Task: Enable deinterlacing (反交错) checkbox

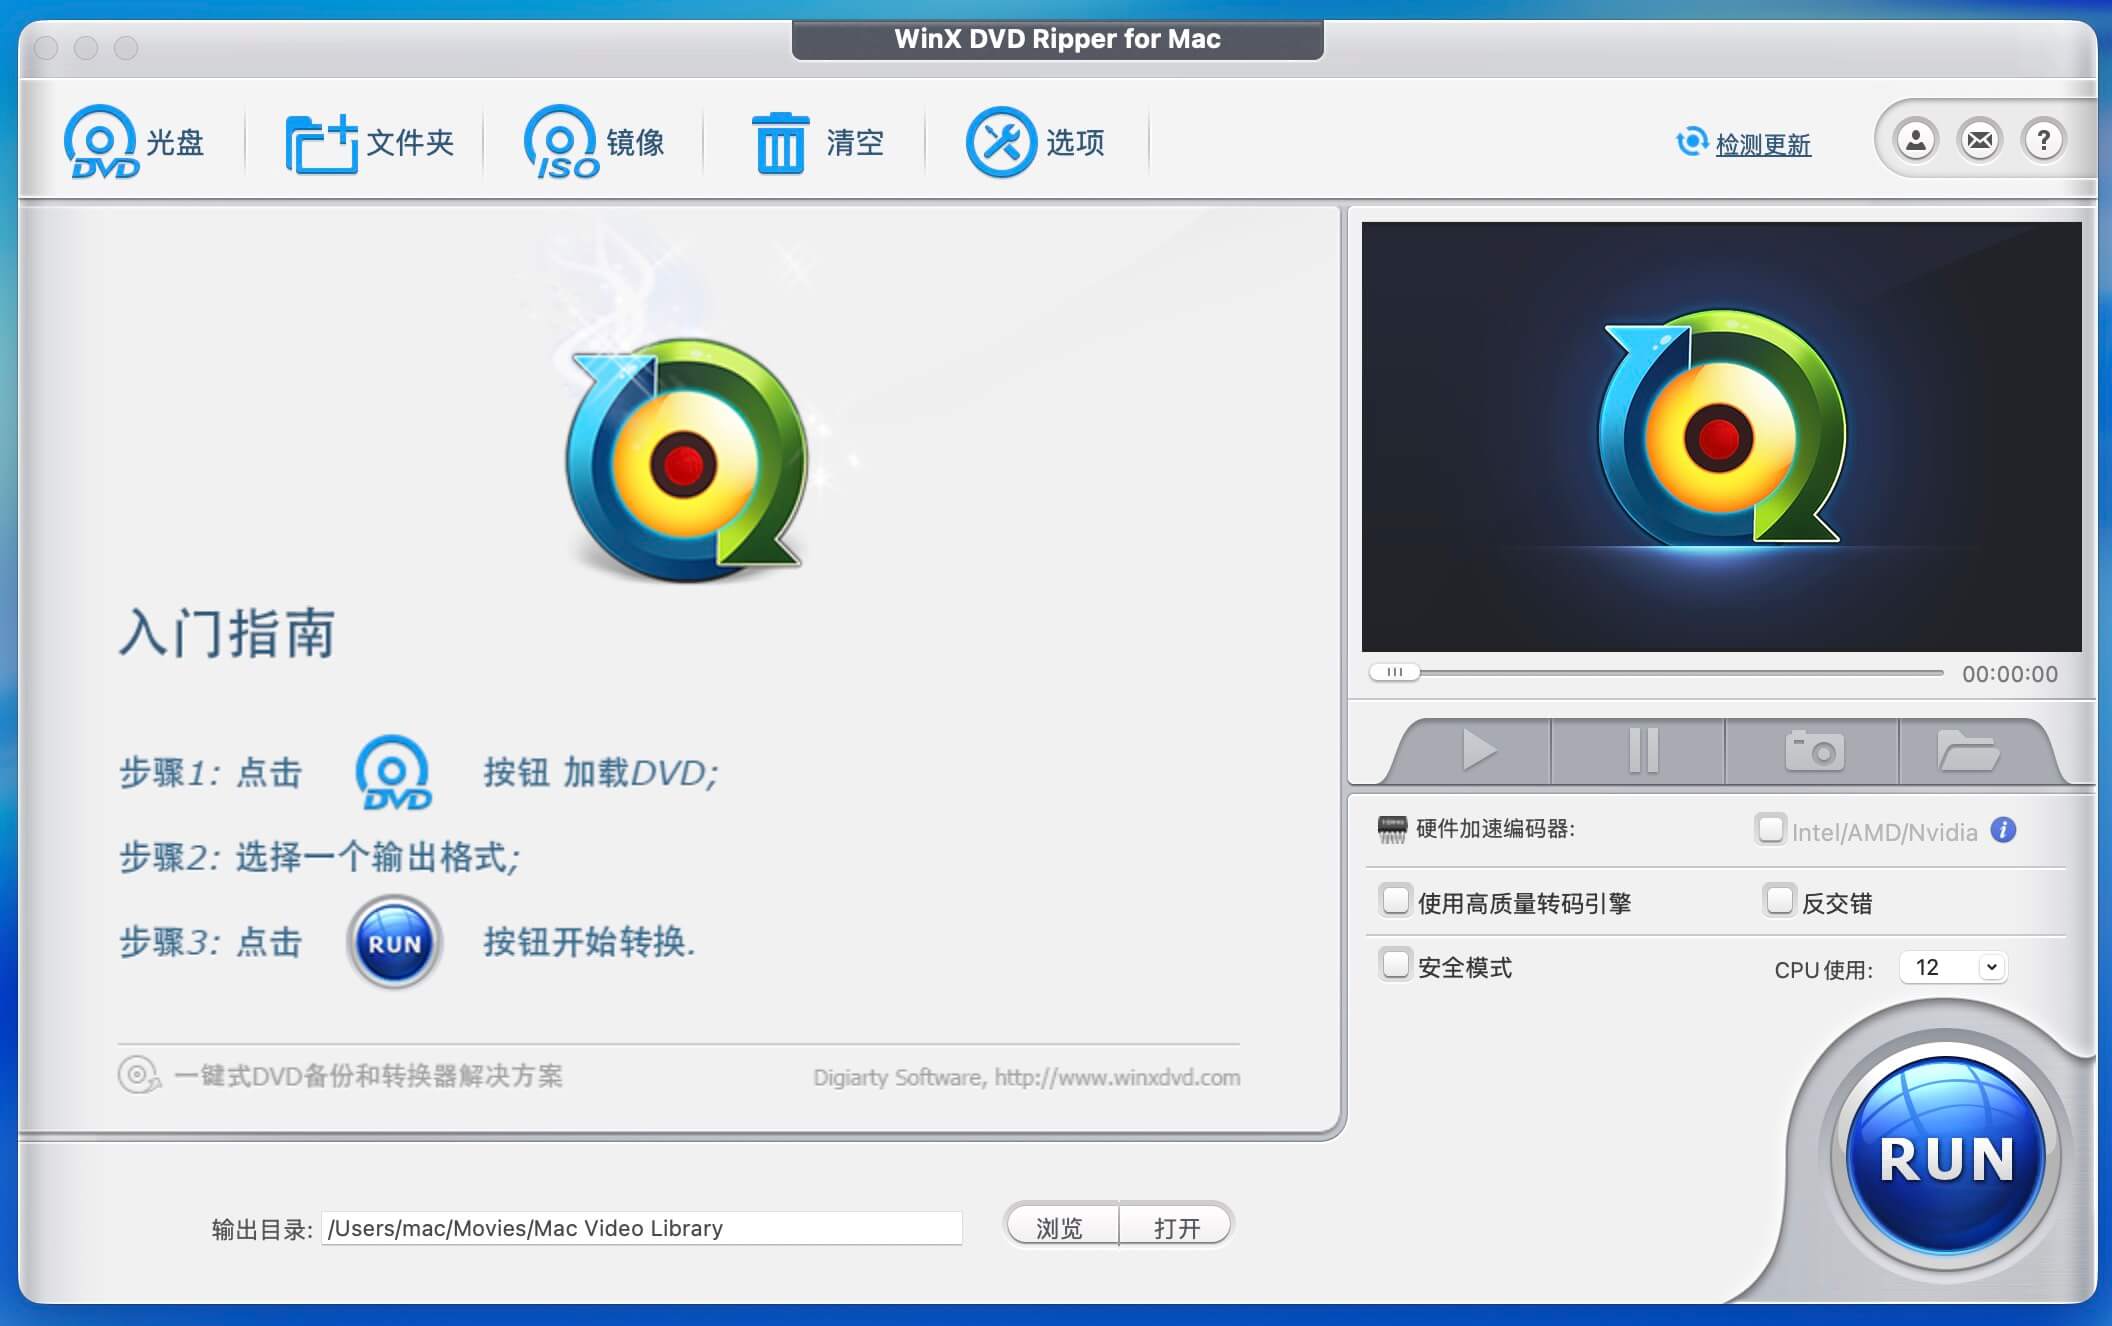Action: click(1779, 901)
